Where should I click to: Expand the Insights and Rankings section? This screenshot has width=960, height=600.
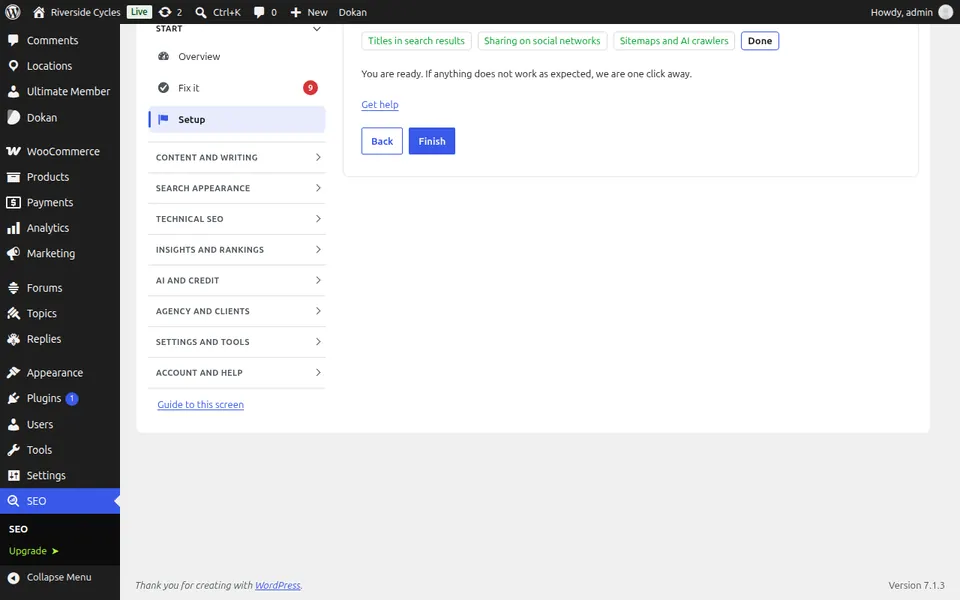pos(237,250)
